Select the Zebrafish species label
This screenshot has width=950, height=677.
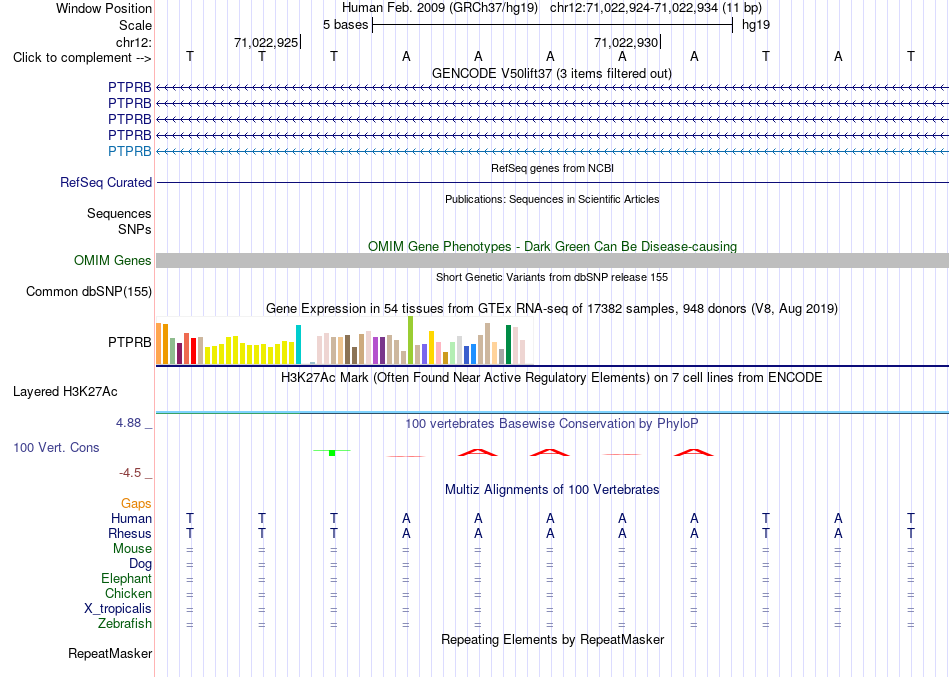coord(125,623)
